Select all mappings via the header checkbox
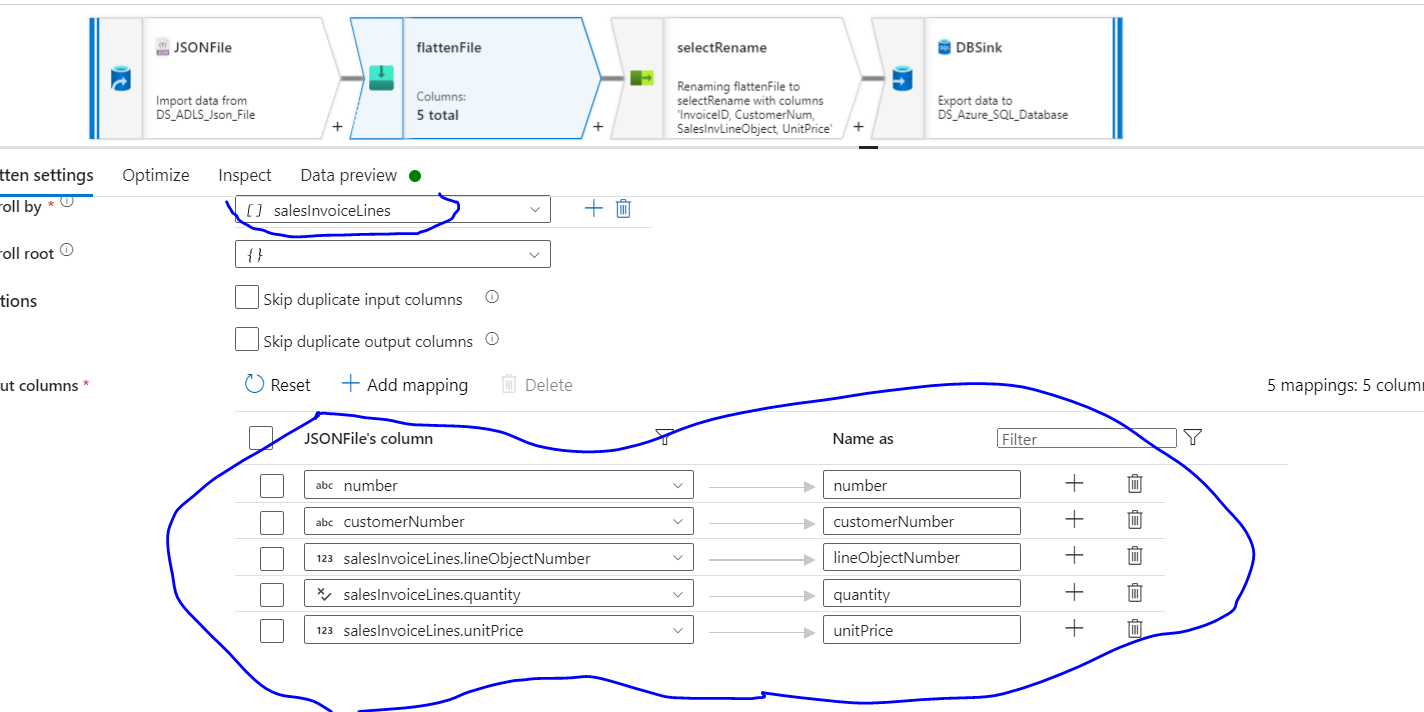Image resolution: width=1424 pixels, height=712 pixels. (x=261, y=437)
